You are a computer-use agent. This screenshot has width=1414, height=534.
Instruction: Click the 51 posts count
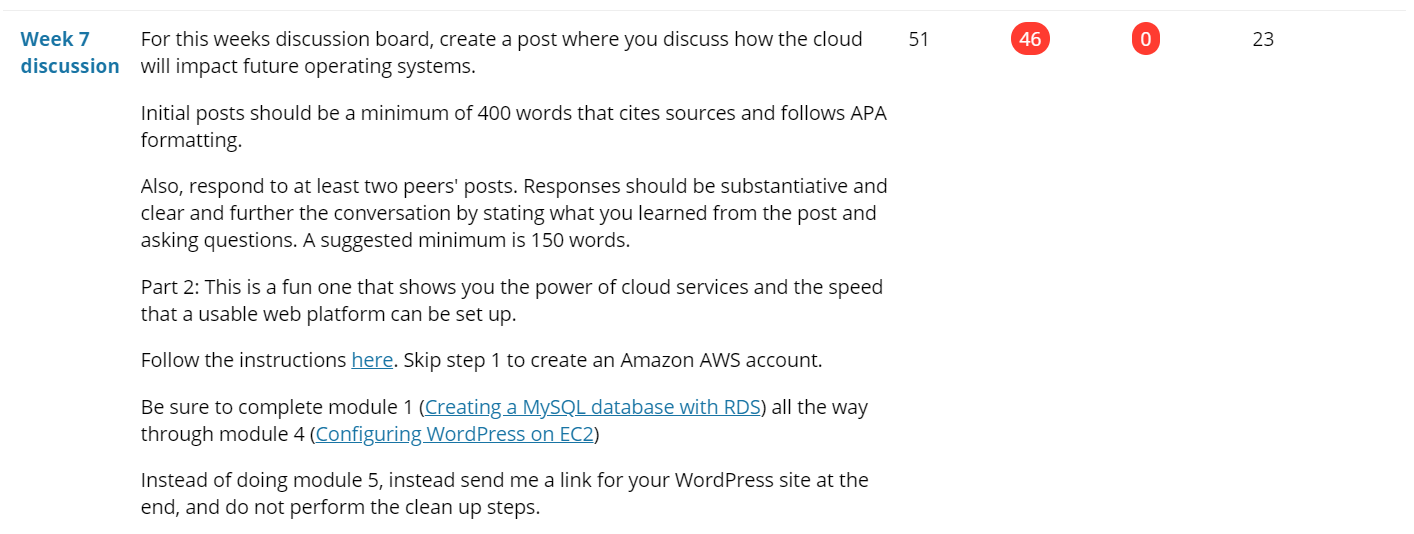[919, 40]
